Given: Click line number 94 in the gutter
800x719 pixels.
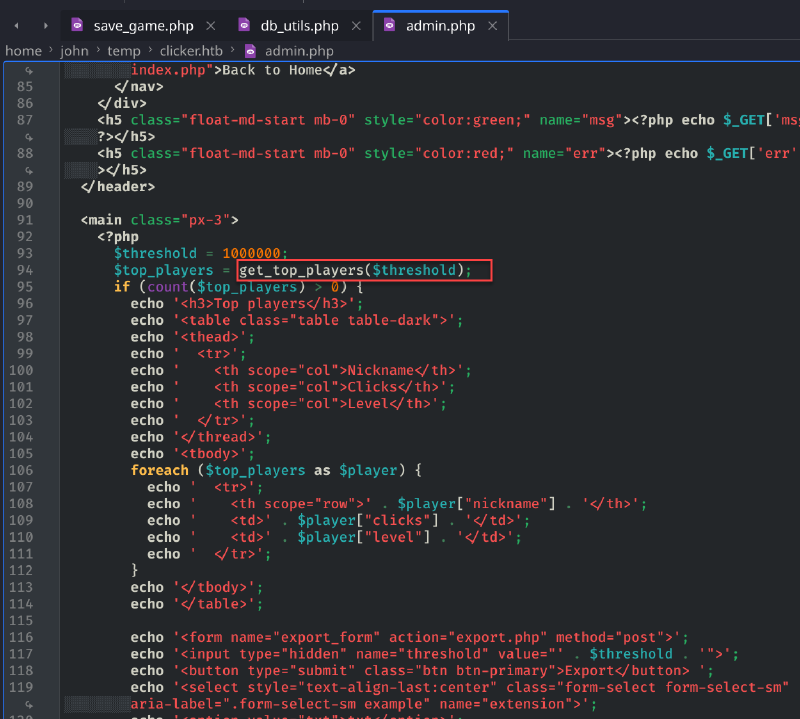Looking at the screenshot, I should (x=24, y=270).
